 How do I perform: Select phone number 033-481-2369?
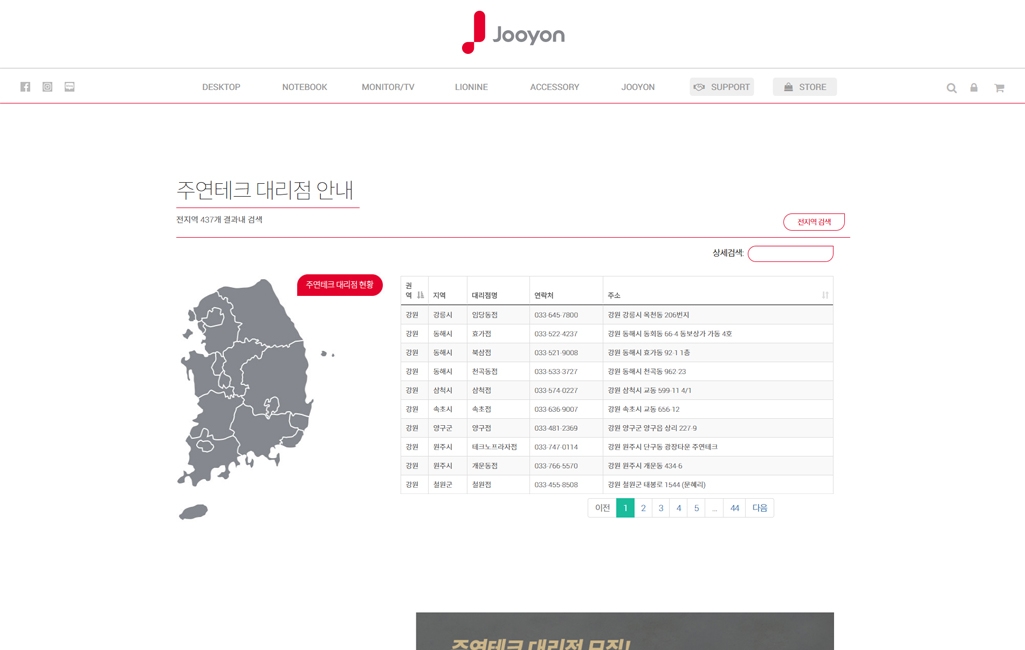(x=556, y=428)
